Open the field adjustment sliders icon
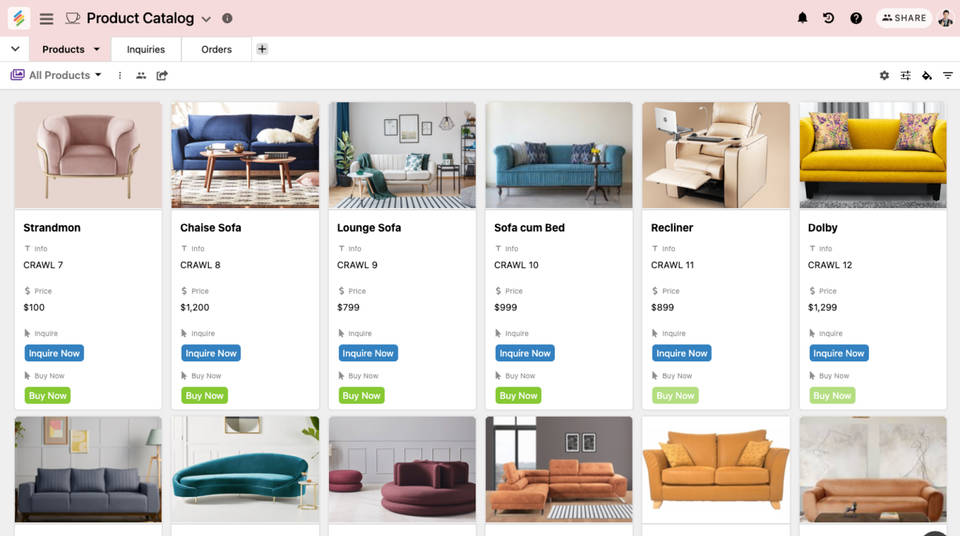The height and width of the screenshot is (536, 960). (x=906, y=75)
